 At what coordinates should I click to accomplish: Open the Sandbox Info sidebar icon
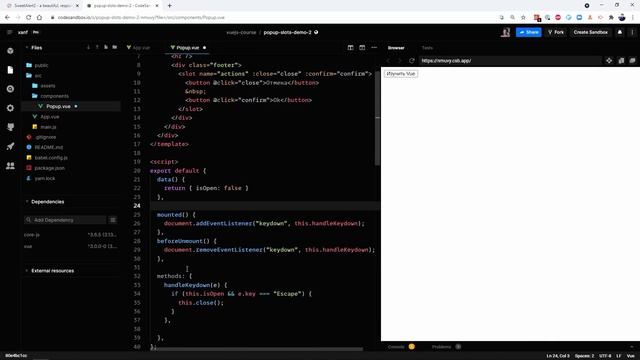coord(10,51)
